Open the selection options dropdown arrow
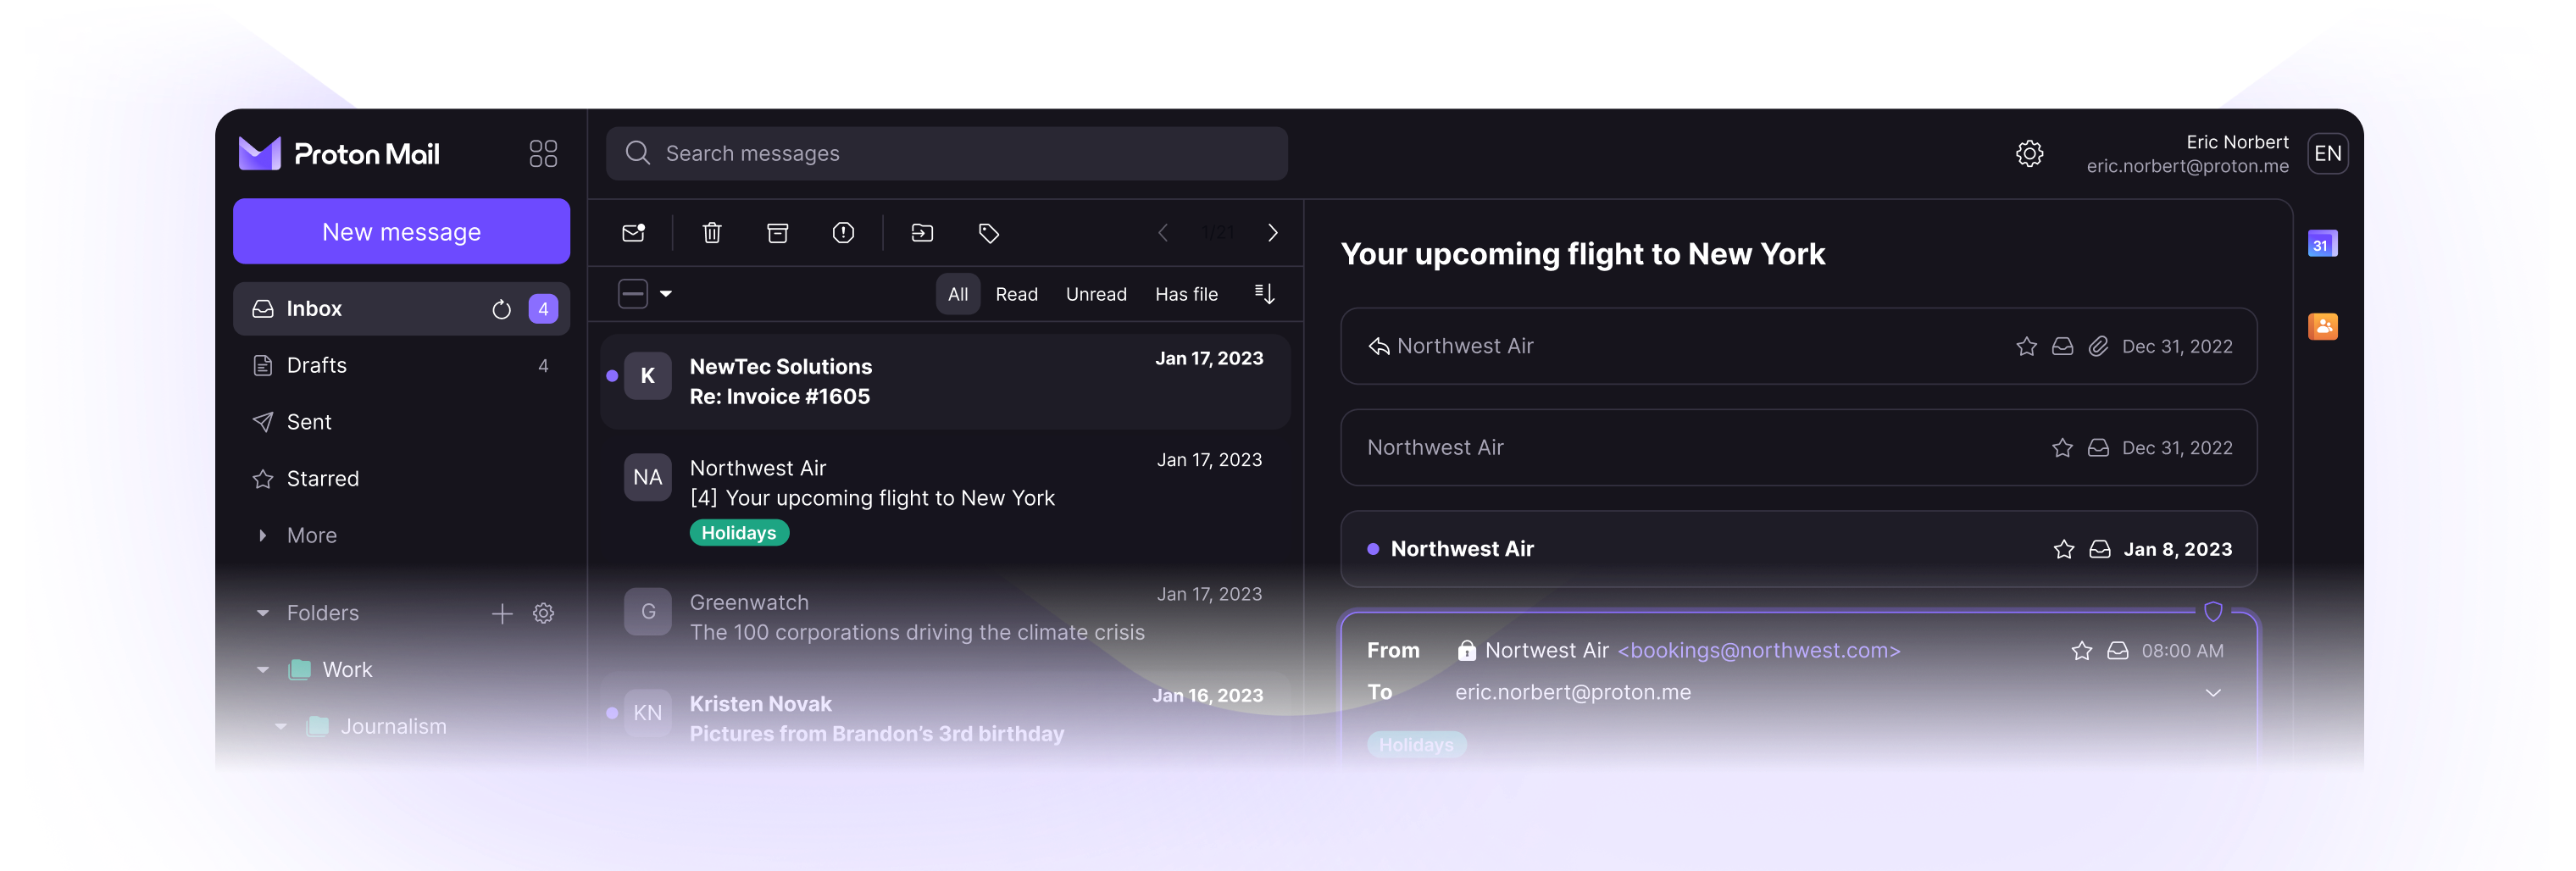The width and height of the screenshot is (2576, 871). 666,294
